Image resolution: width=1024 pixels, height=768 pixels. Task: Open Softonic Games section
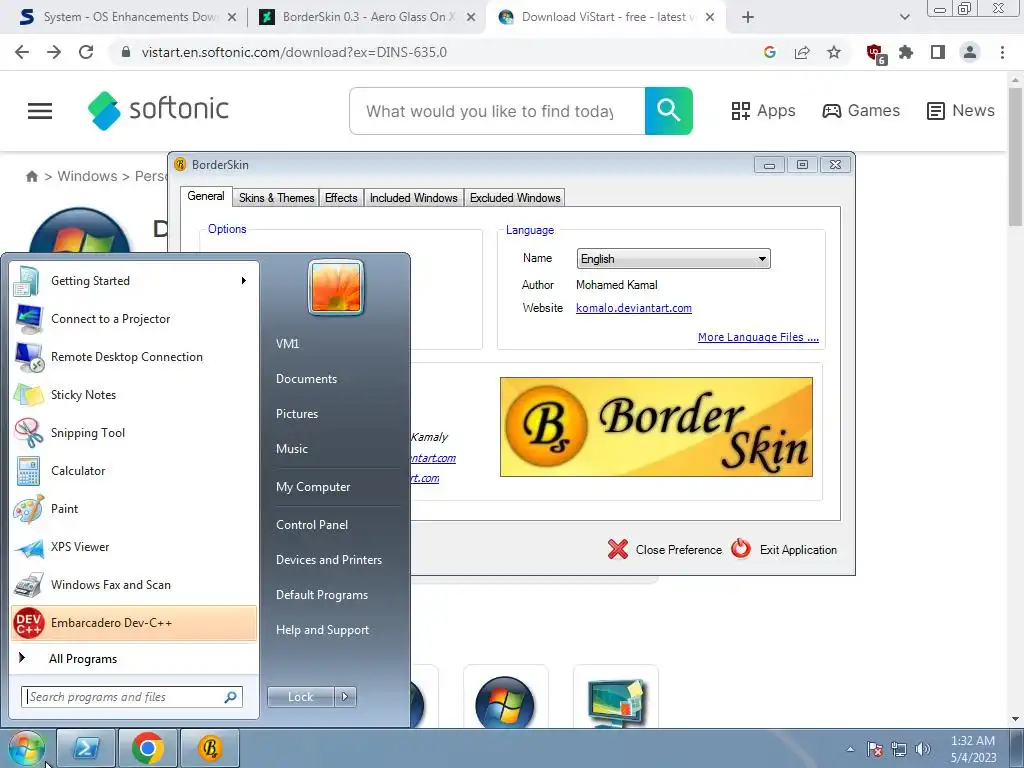pos(861,111)
